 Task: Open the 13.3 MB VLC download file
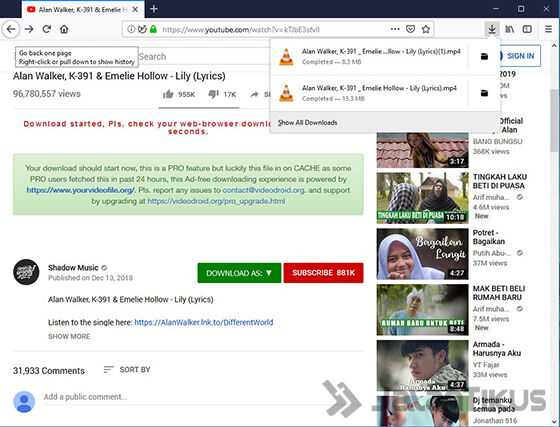pyautogui.click(x=370, y=93)
